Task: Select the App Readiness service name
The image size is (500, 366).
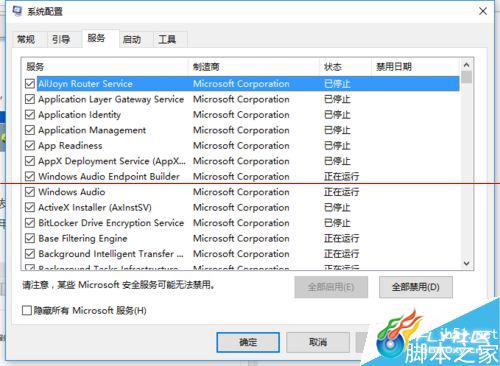Action: (70, 146)
